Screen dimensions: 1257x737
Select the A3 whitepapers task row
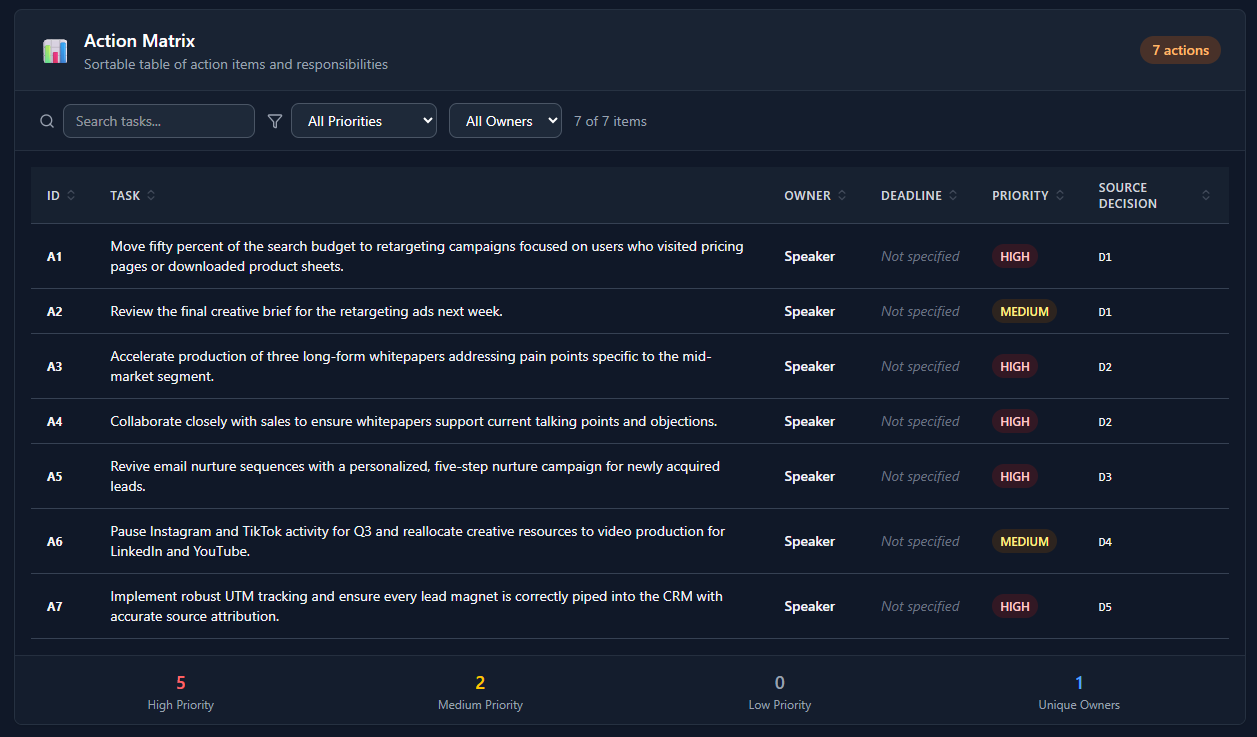point(410,366)
